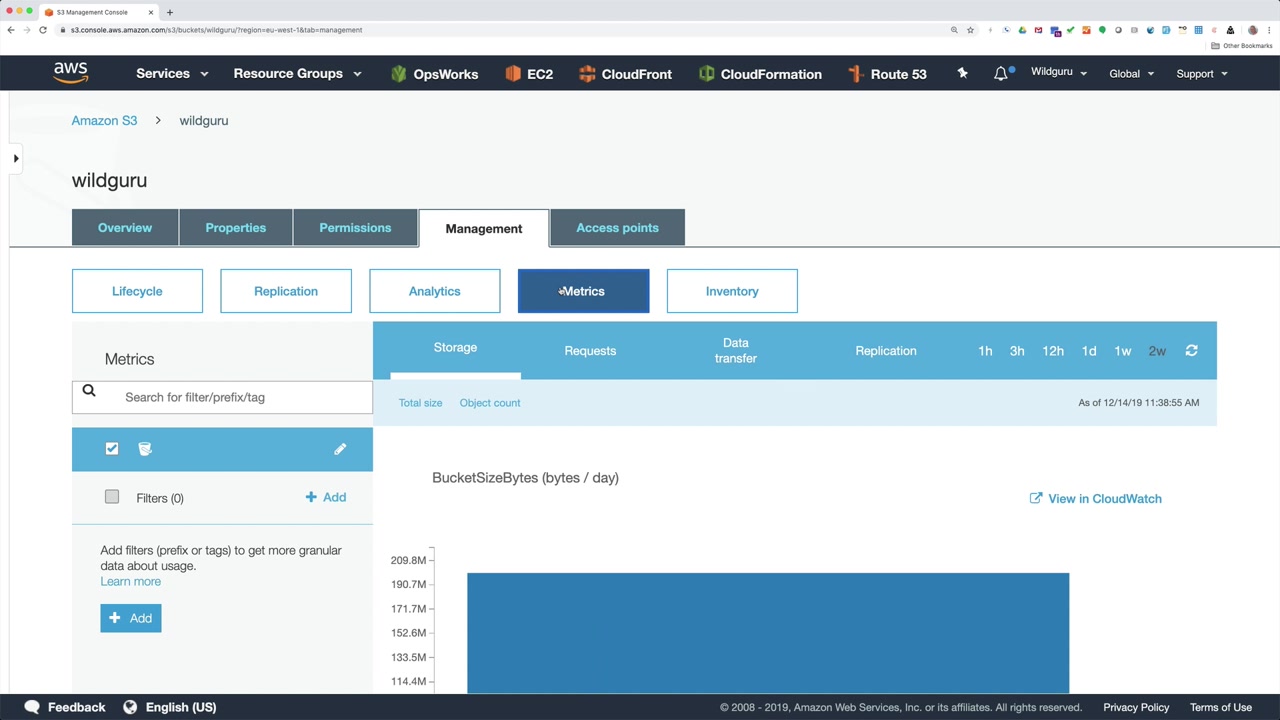Expand the left navigation panel arrow
This screenshot has height=720, width=1280.
click(16, 158)
